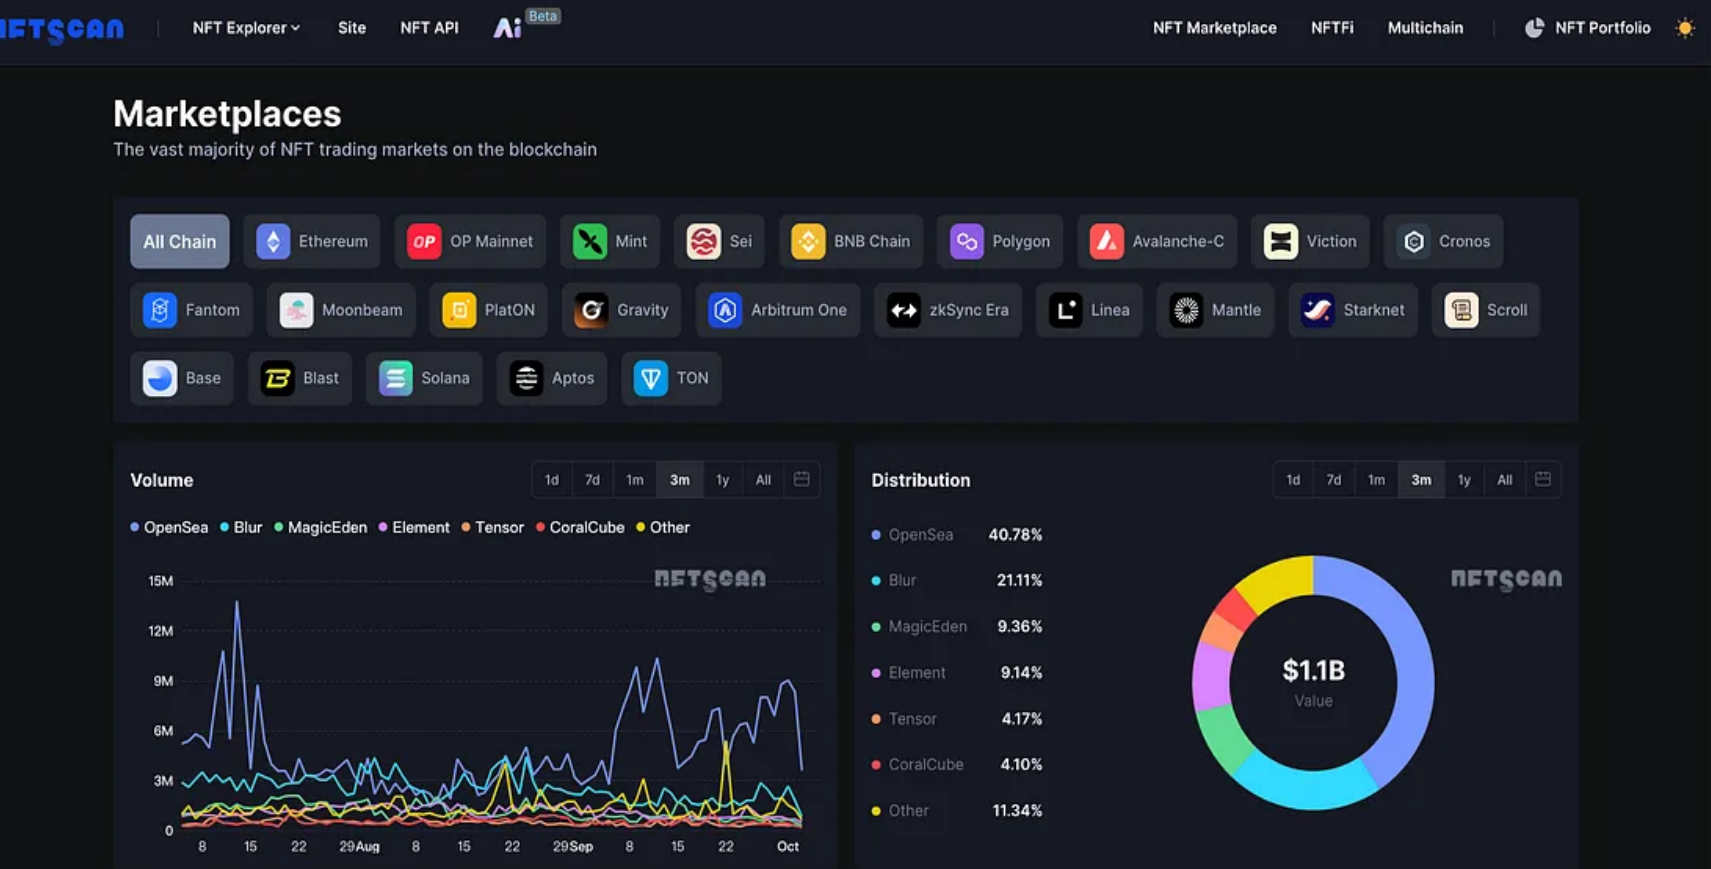1711x869 pixels.
Task: Toggle MagicEden series in Volume legend
Action: click(321, 527)
